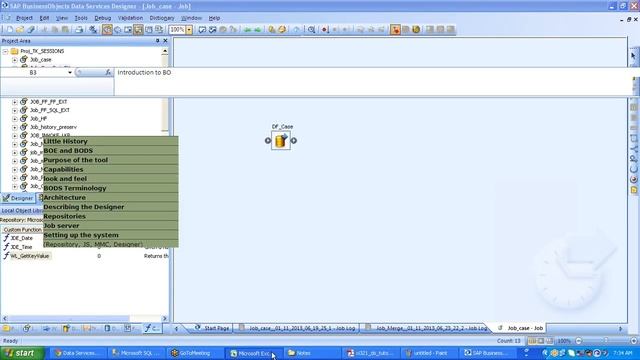The height and width of the screenshot is (360, 640).
Task: Open the Tools menu
Action: click(81, 18)
